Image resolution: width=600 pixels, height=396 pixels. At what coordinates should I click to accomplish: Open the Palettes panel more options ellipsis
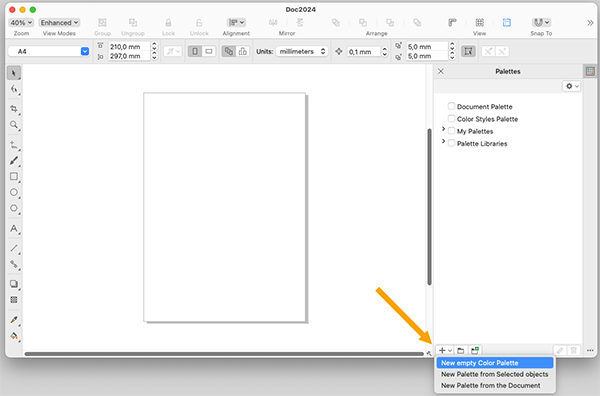[x=590, y=350]
